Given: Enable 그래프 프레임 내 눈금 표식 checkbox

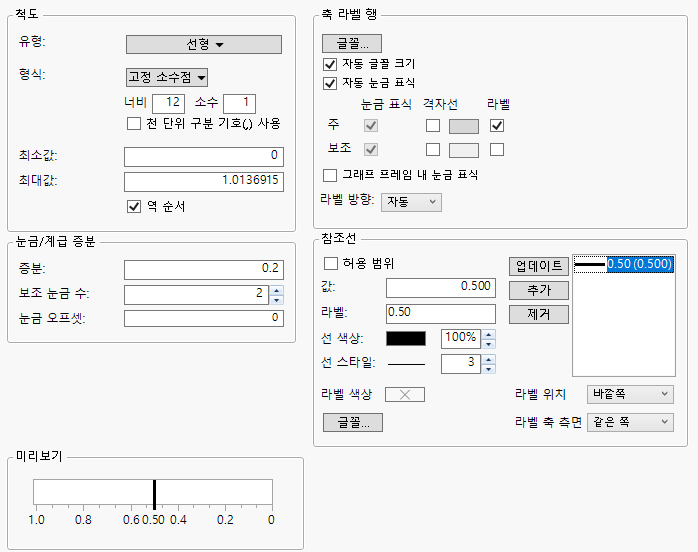Looking at the screenshot, I should click(x=330, y=175).
